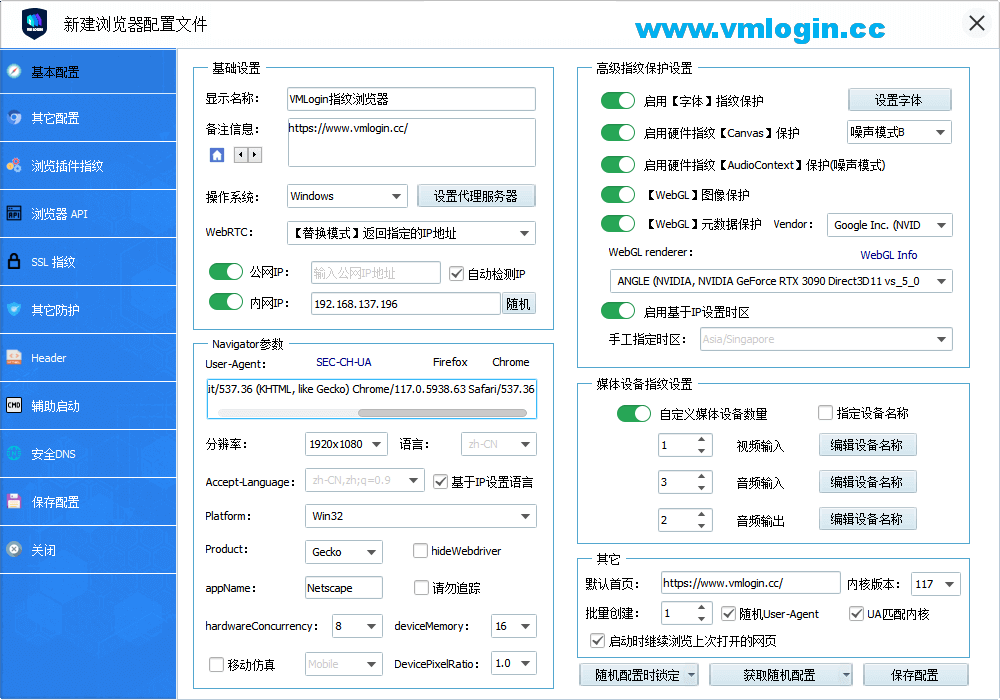Open Product Gecko dropdown
Viewport: 1000px width, 700px height.
[x=344, y=552]
